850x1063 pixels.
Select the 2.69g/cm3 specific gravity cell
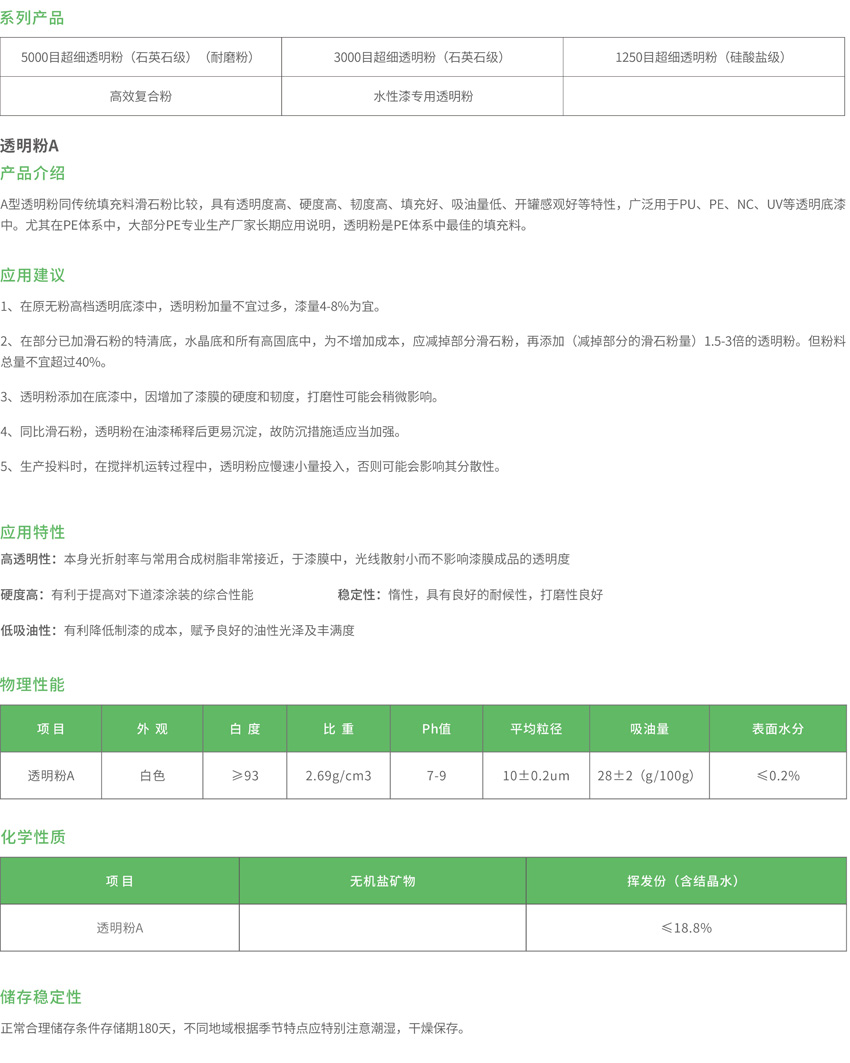tap(338, 775)
